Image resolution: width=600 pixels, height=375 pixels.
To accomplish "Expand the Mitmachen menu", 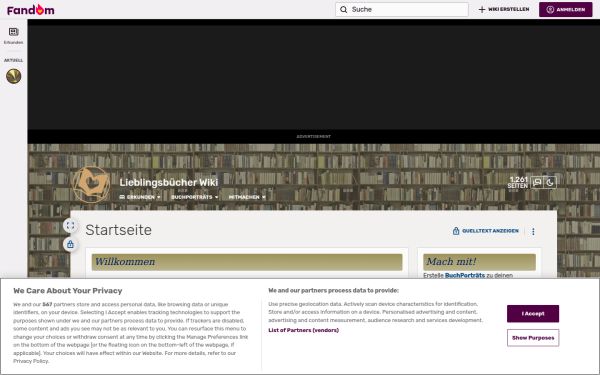I will coord(247,197).
